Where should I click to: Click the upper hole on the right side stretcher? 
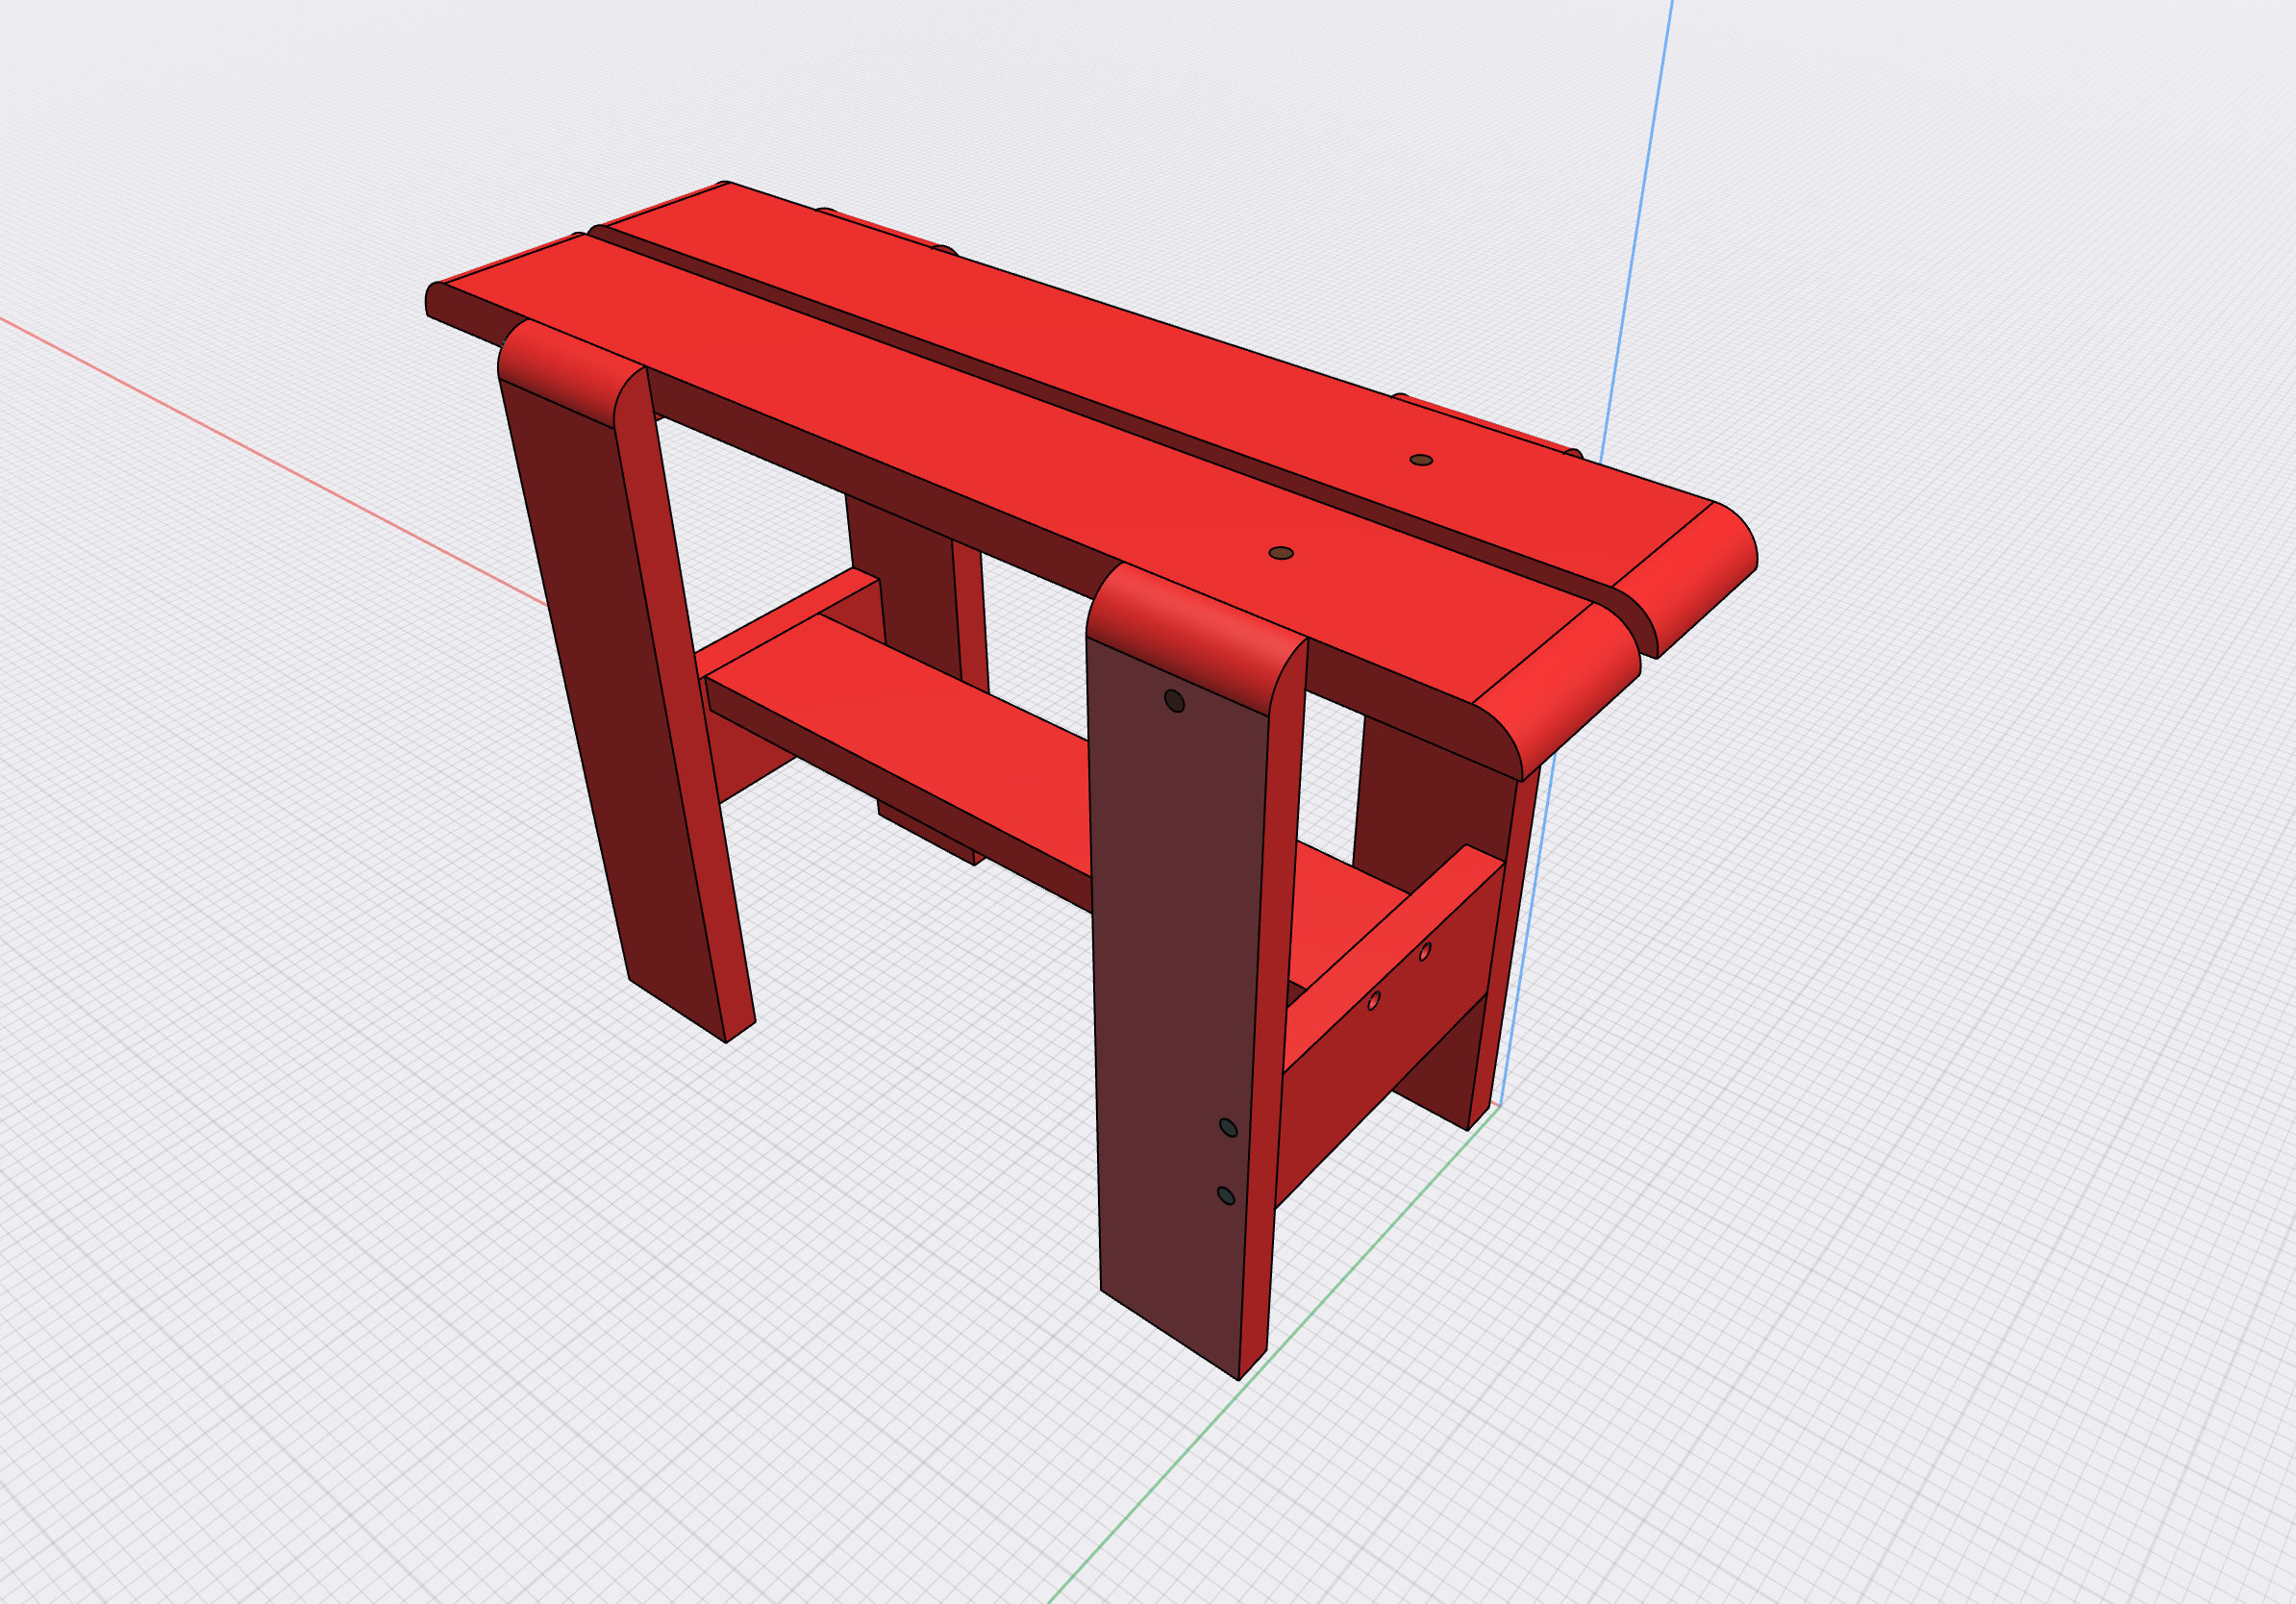[1425, 951]
